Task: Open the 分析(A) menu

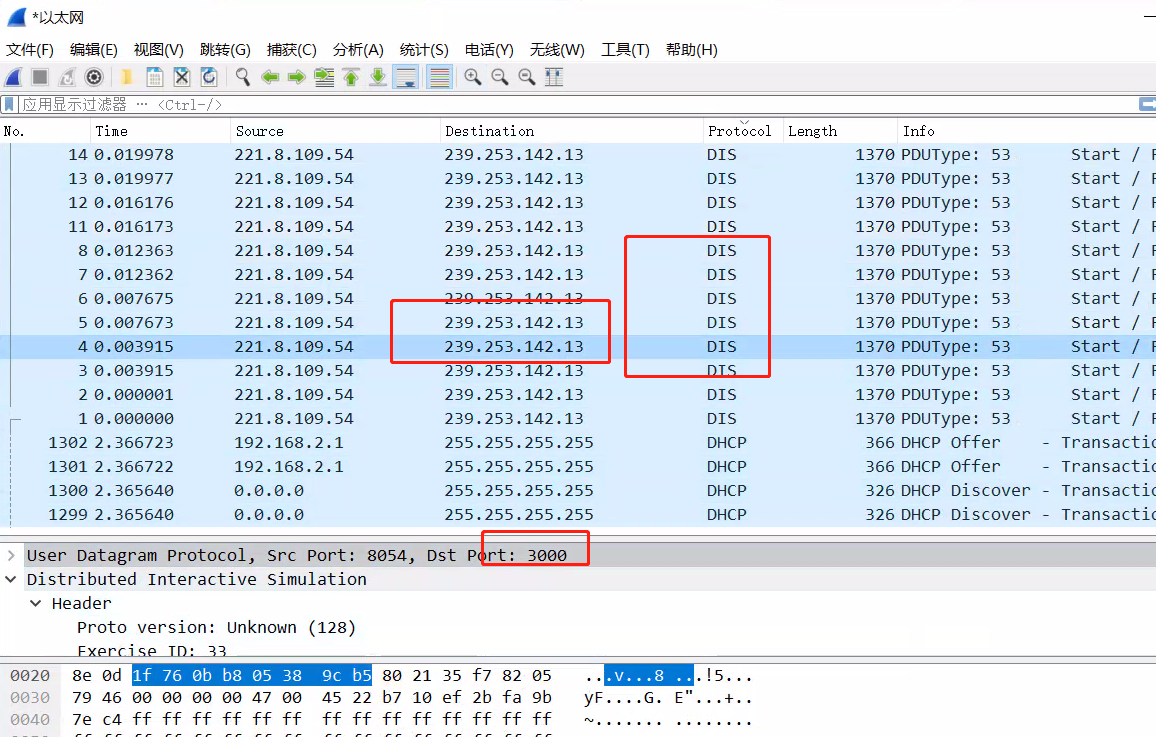Action: pyautogui.click(x=358, y=50)
